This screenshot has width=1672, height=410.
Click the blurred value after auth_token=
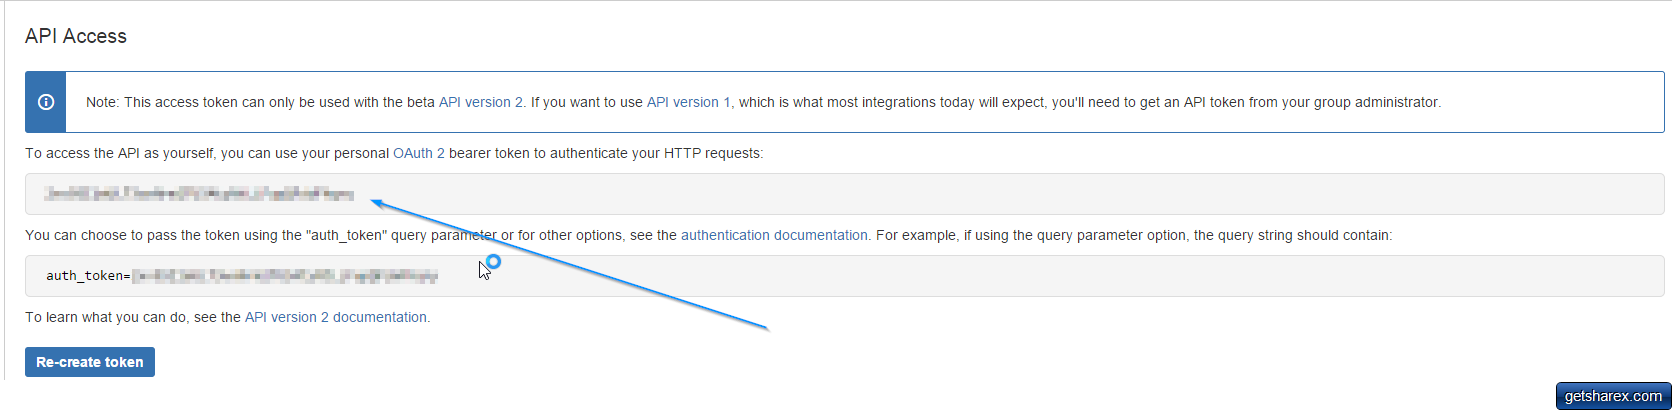pos(285,276)
